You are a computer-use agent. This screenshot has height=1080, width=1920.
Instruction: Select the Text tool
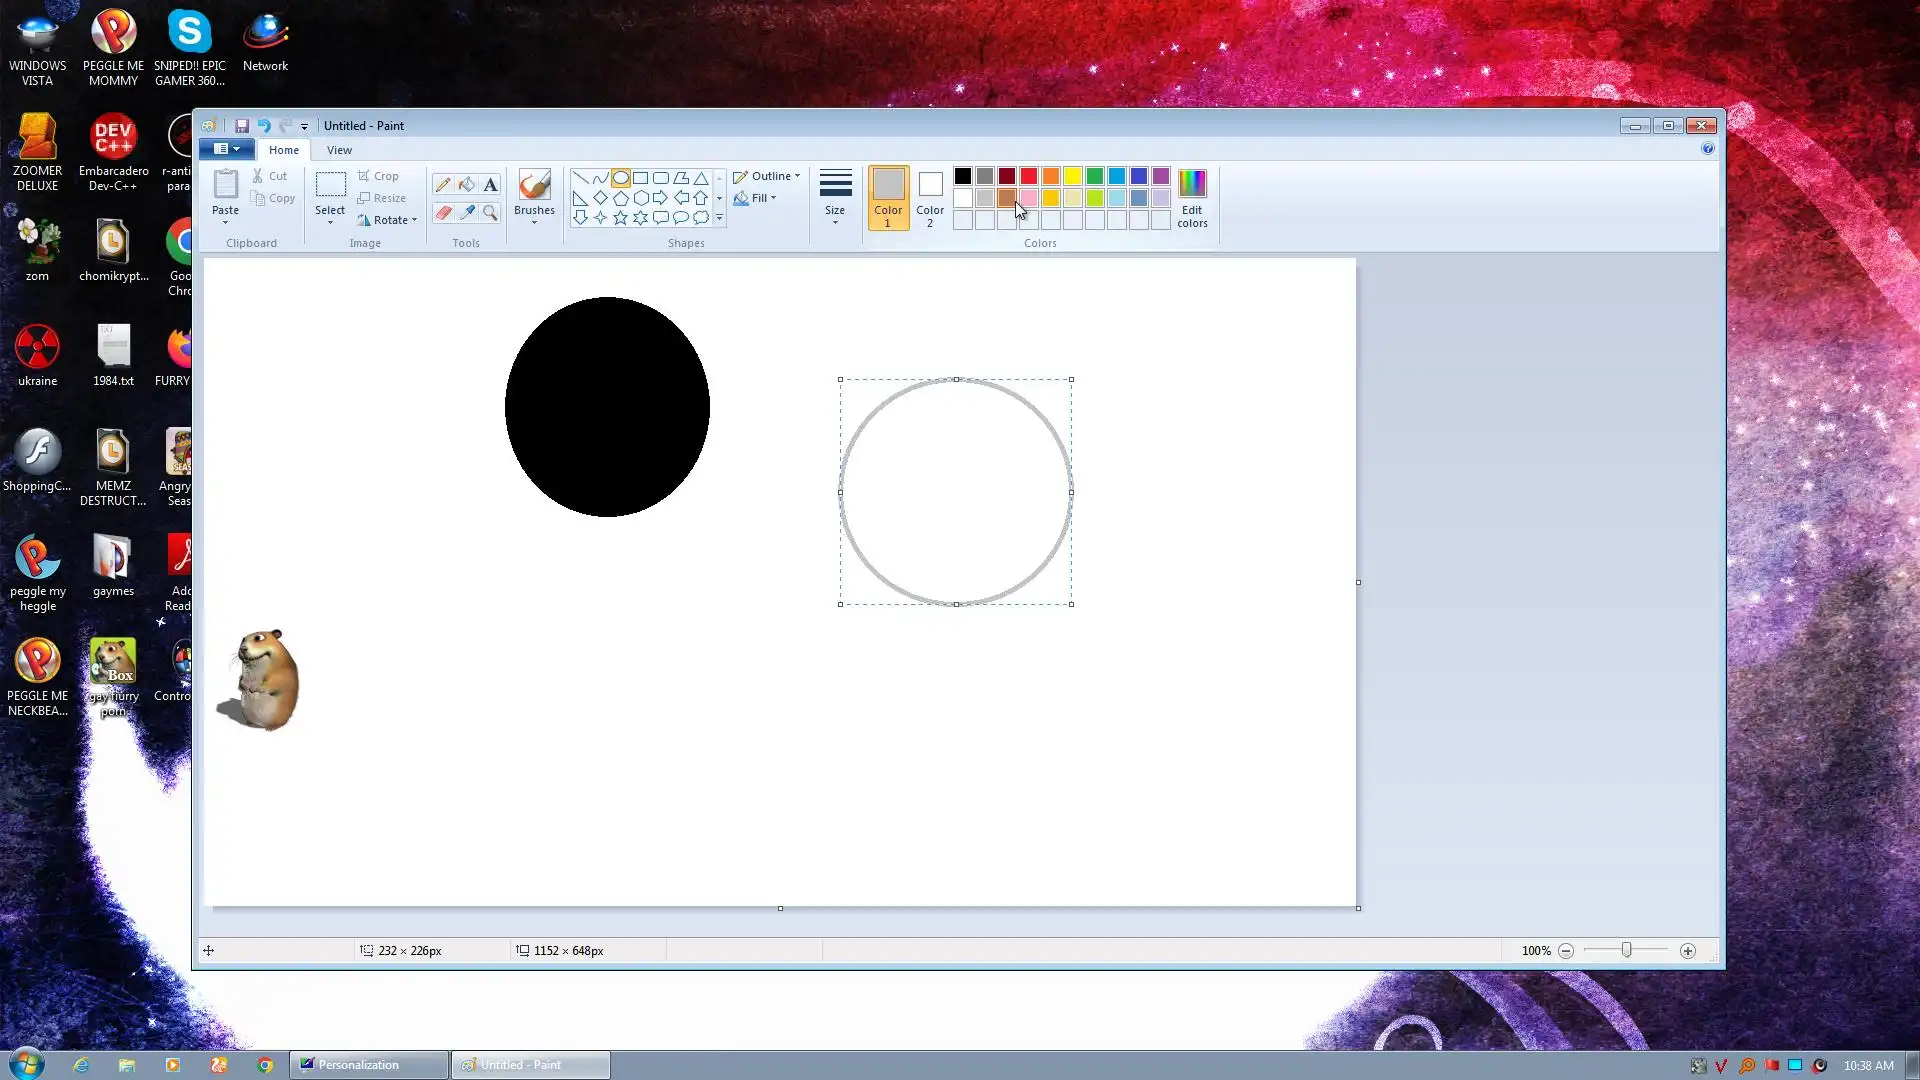(490, 185)
